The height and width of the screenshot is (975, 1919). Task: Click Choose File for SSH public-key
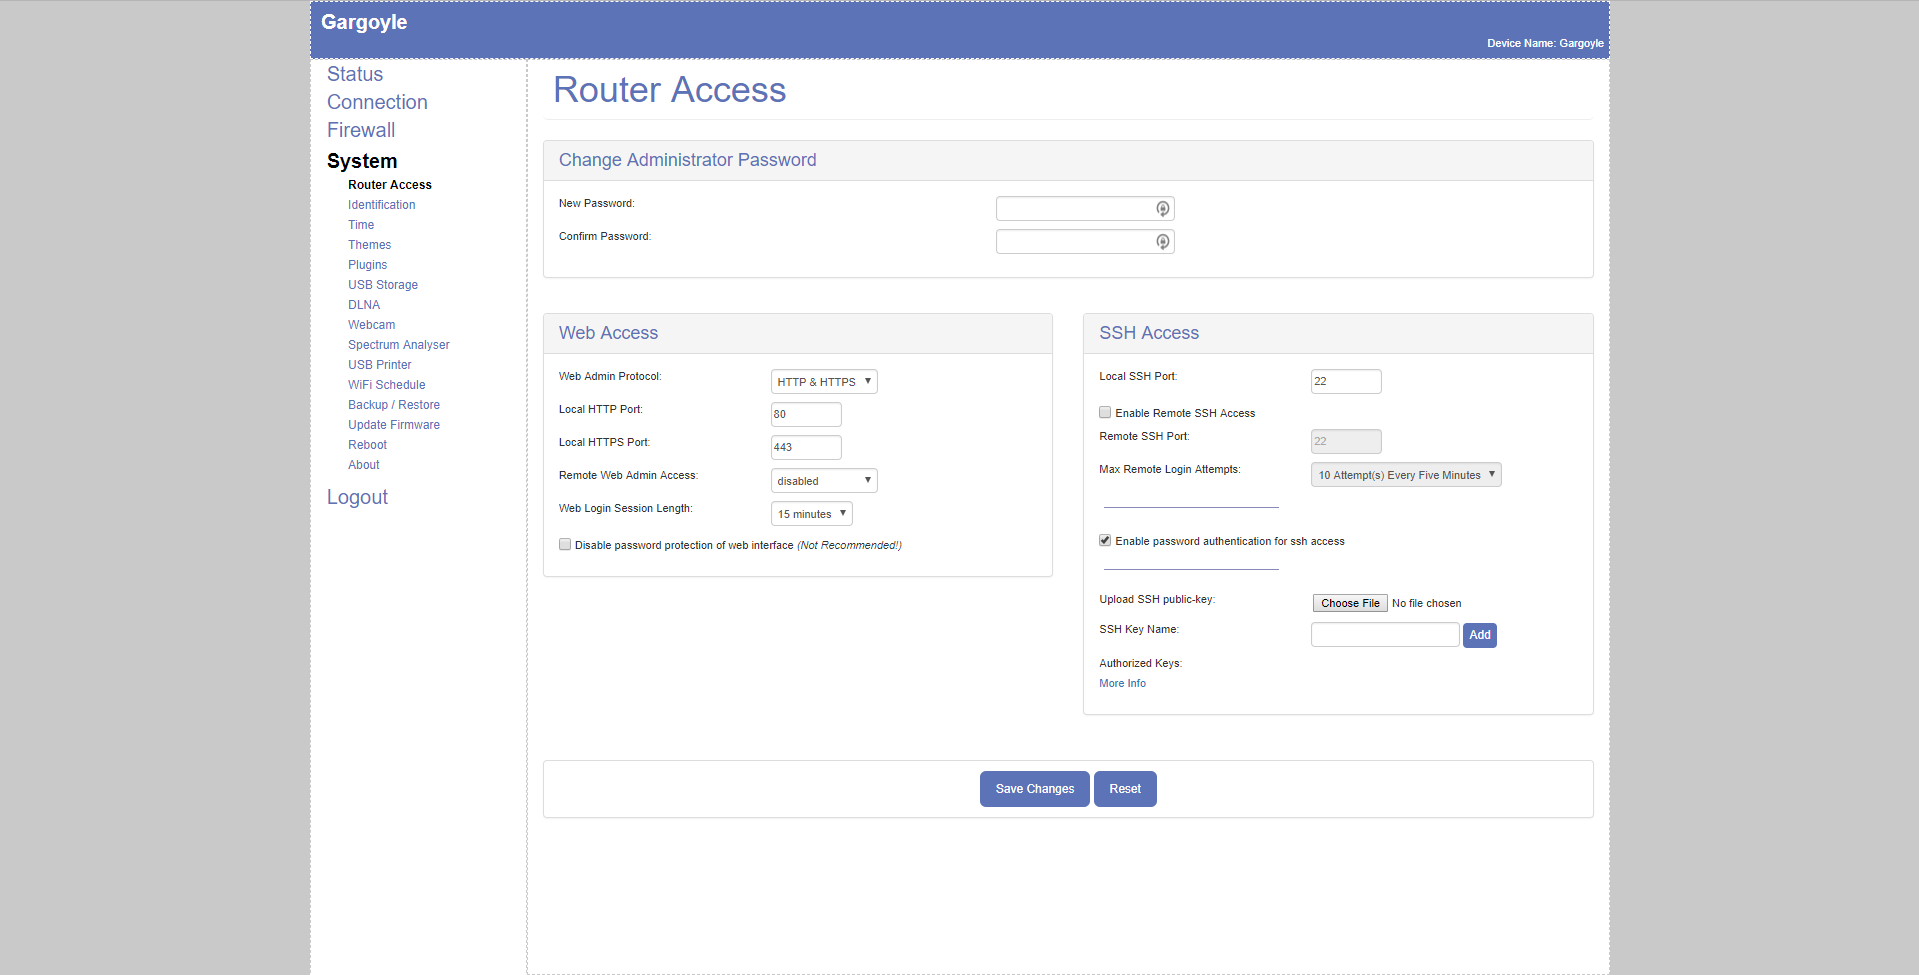point(1349,603)
